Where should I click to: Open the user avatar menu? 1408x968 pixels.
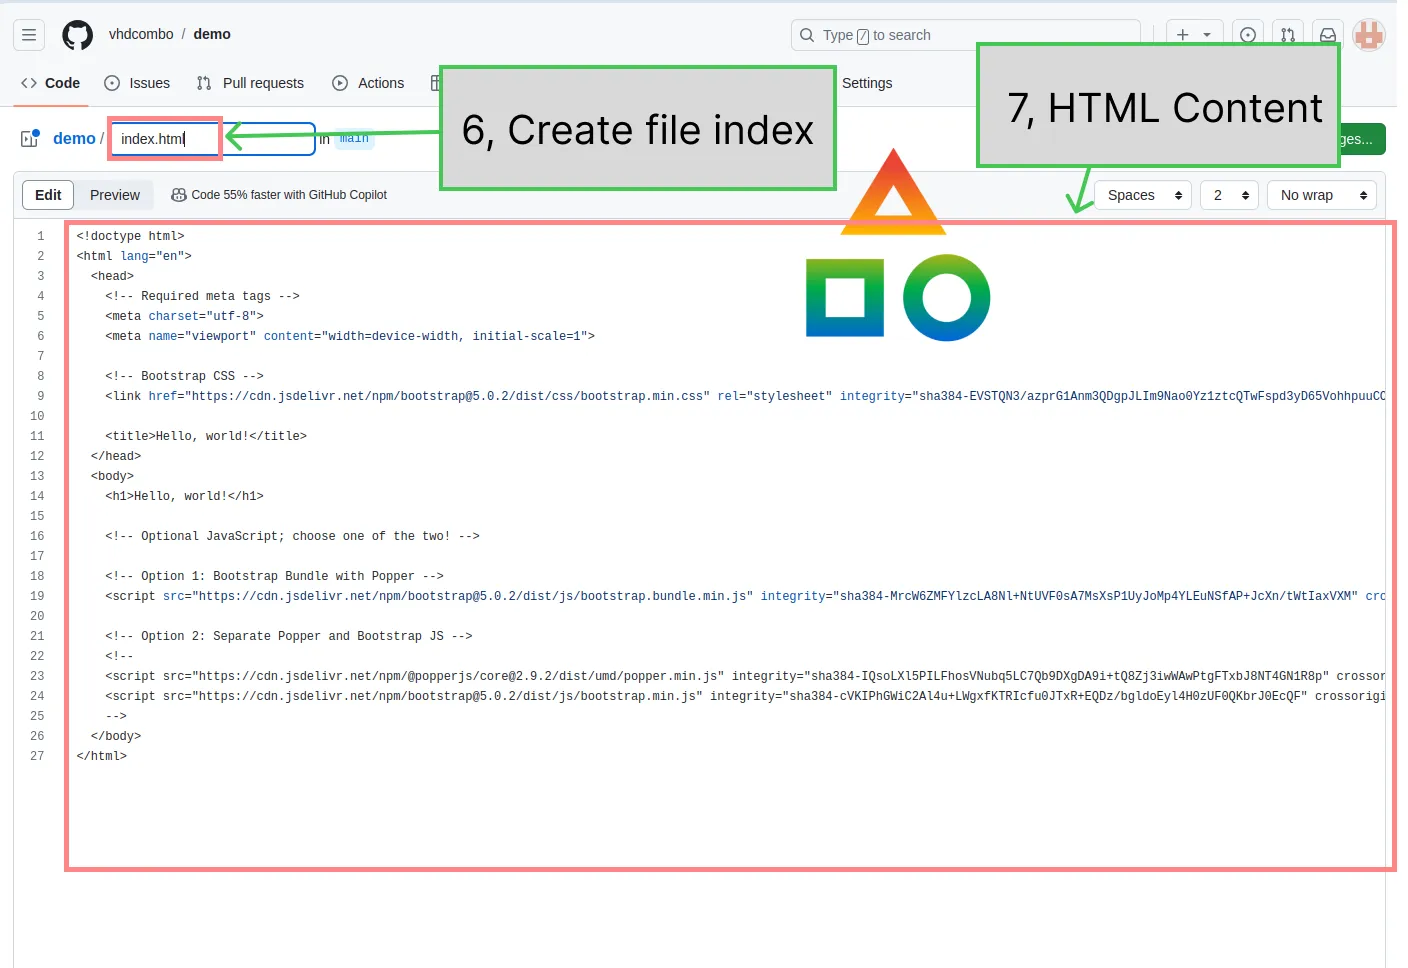pos(1368,35)
